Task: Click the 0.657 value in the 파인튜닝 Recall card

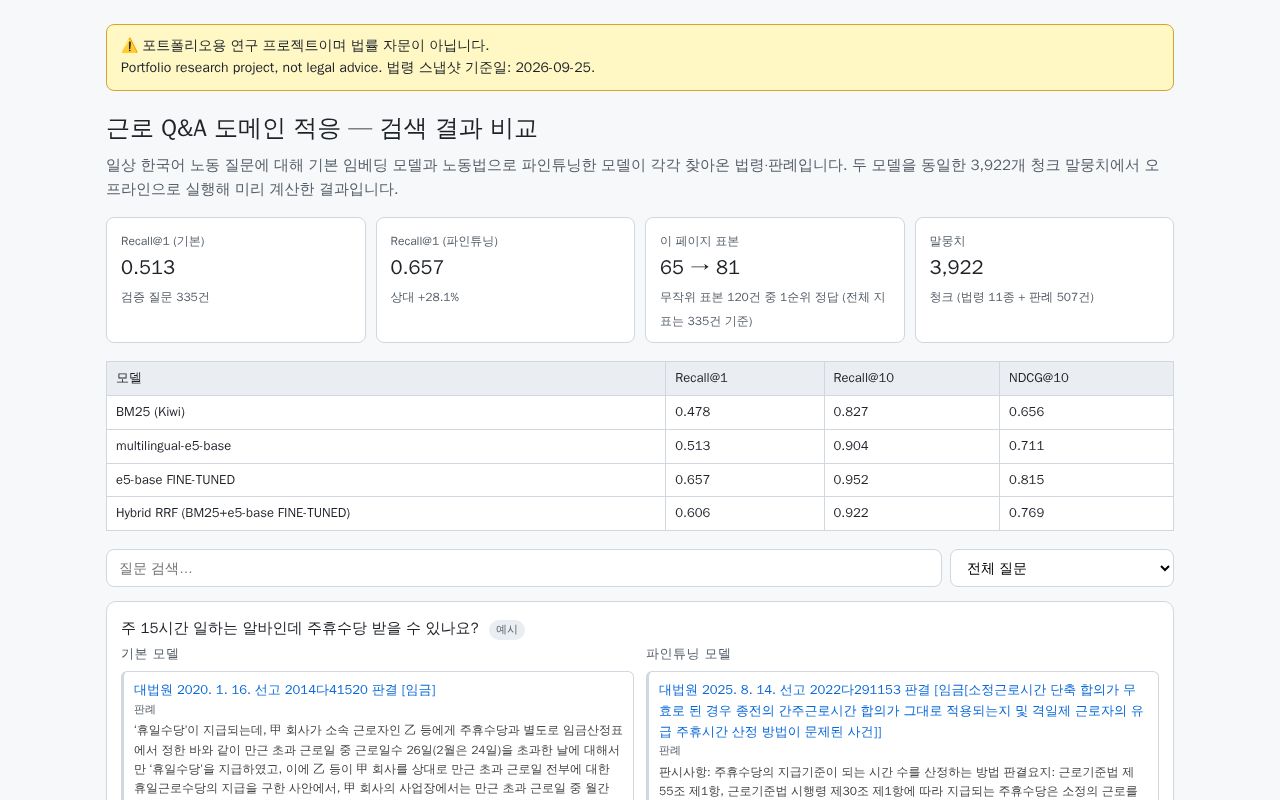Action: pyautogui.click(x=417, y=267)
